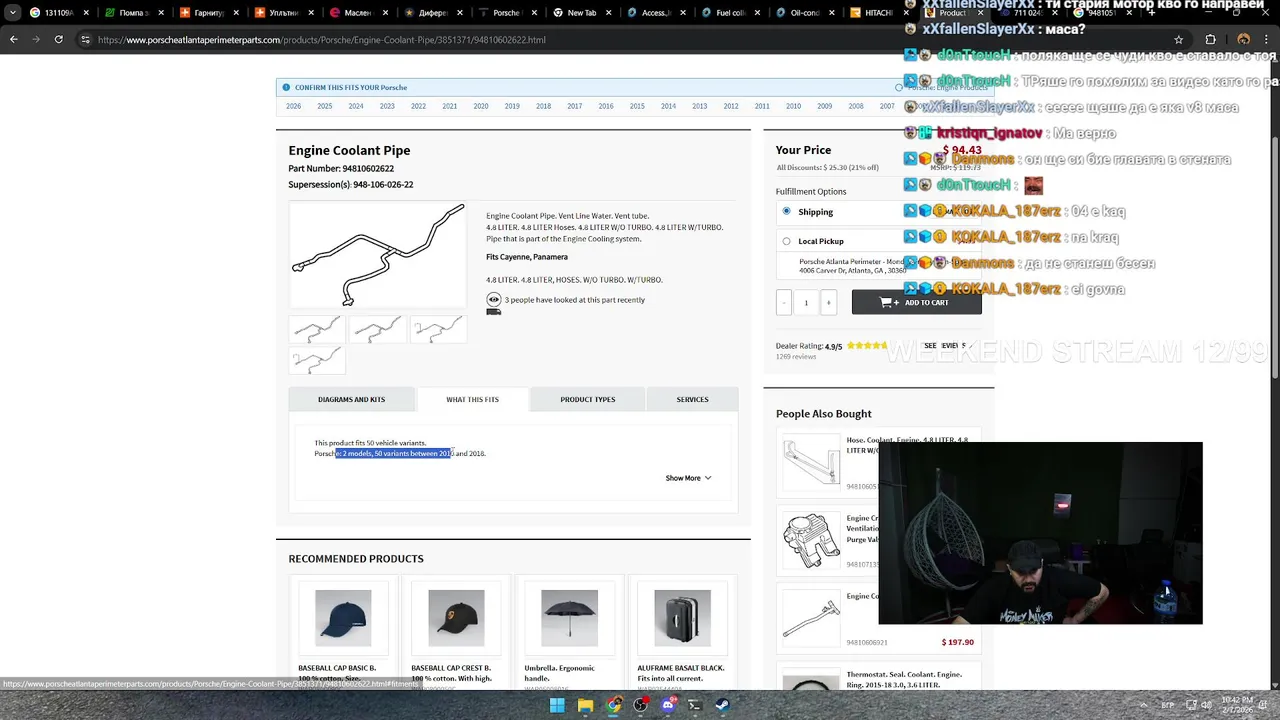The width and height of the screenshot is (1280, 720).
Task: Open the Aluframe Basalt Black product
Action: 682,618
